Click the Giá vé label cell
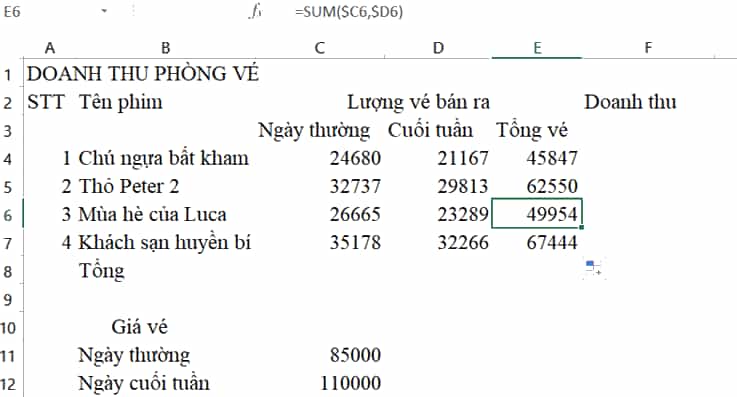Screen dimensions: 737x397 tap(140, 327)
